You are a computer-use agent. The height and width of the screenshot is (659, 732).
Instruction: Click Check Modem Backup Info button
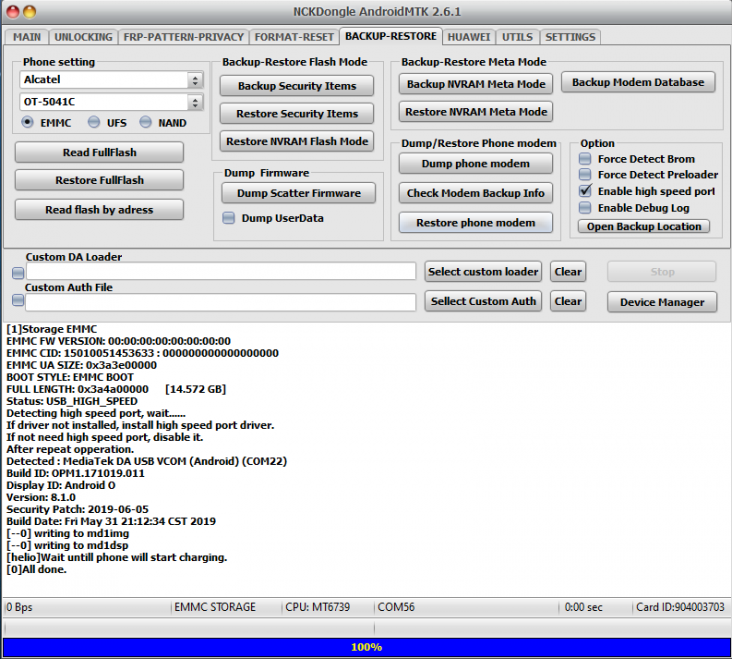476,193
